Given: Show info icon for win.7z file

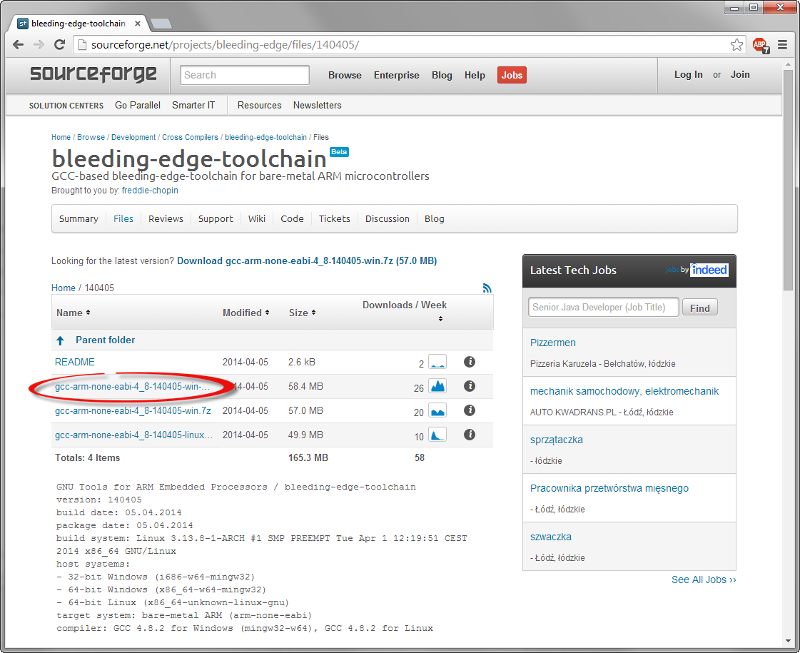Looking at the screenshot, I should coord(469,410).
